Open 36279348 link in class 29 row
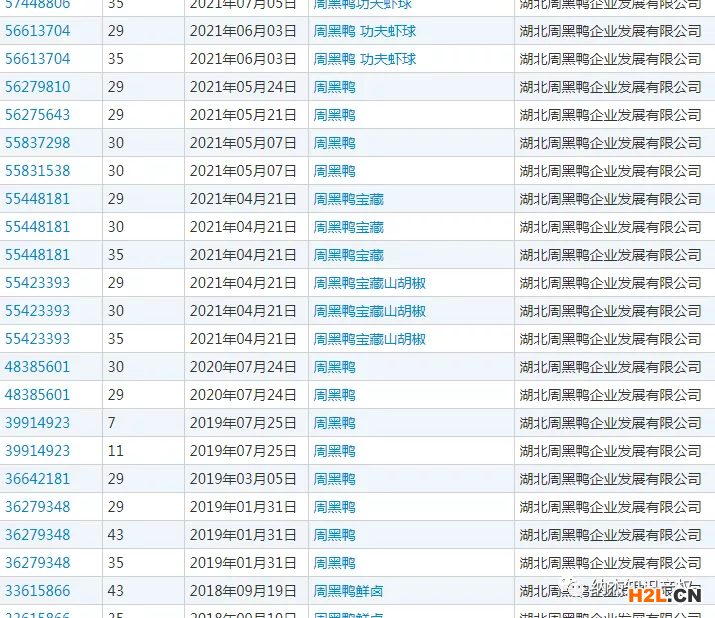This screenshot has width=715, height=618. pos(37,507)
